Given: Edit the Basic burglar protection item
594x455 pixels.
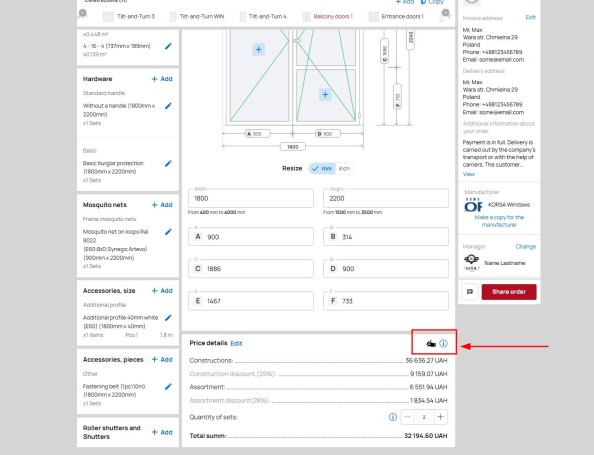Looking at the screenshot, I should [169, 164].
